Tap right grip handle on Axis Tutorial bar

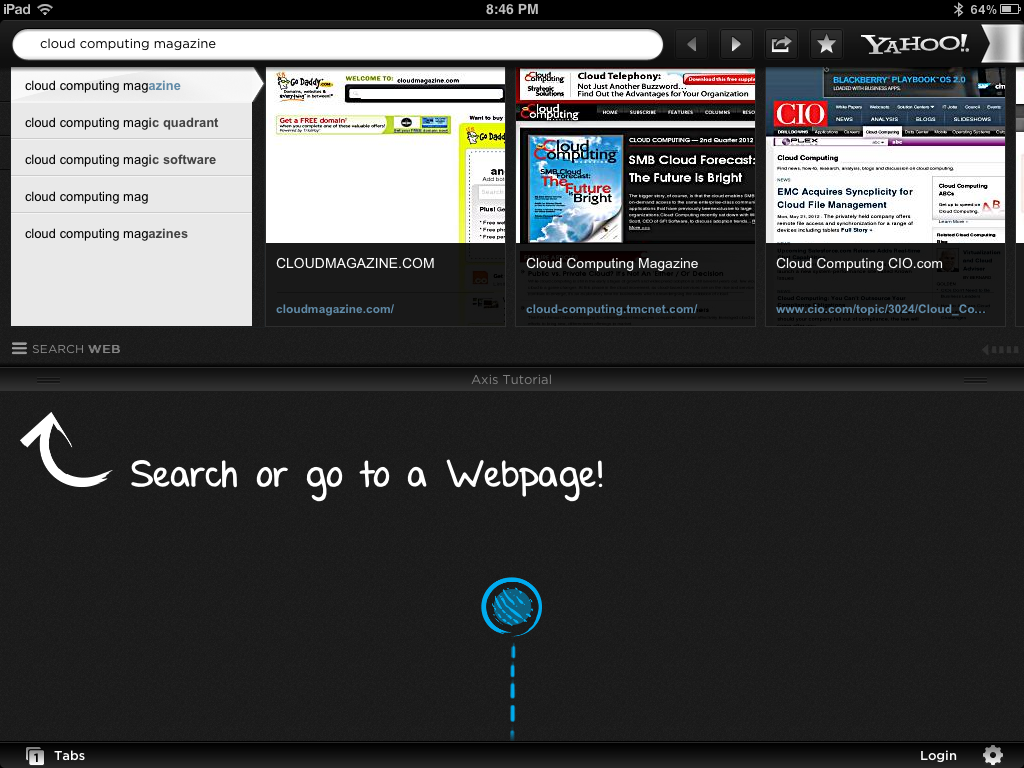click(976, 380)
